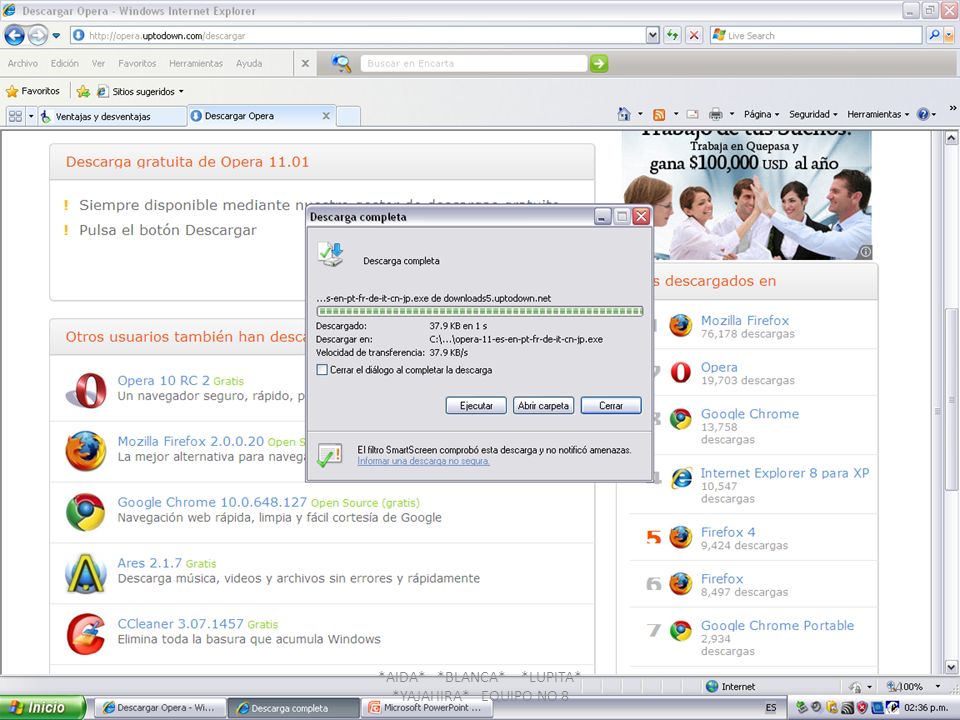Screen dimensions: 960x720
Task: Open the Página menu dropdown
Action: click(761, 114)
